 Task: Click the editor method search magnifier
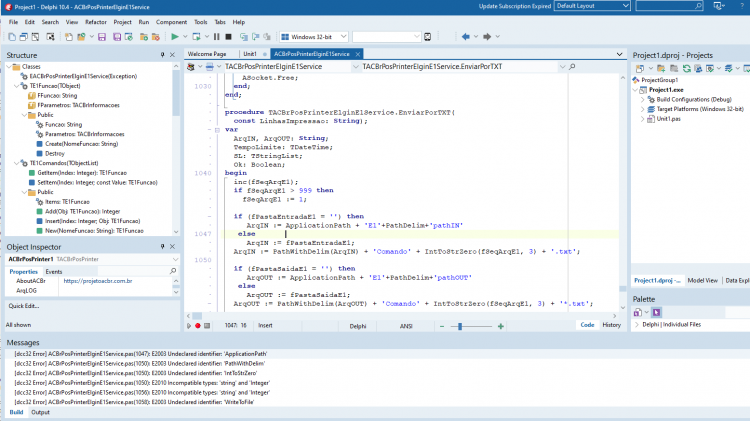point(572,66)
